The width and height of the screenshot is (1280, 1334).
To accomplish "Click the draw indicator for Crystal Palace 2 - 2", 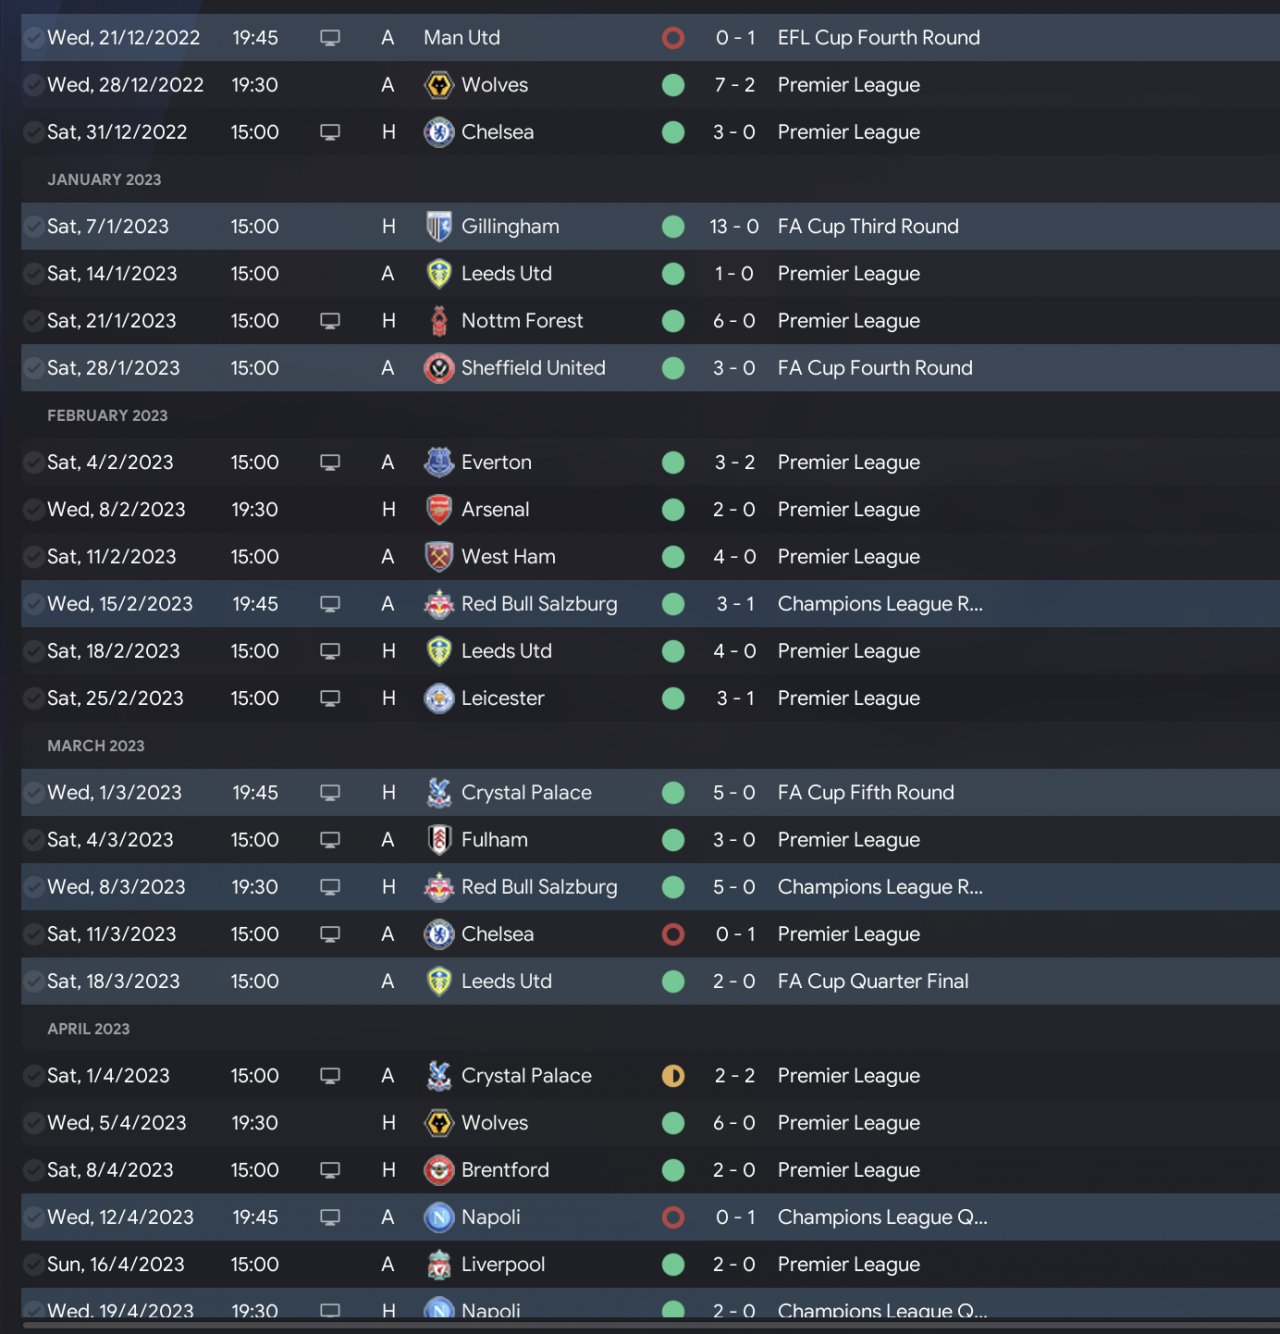I will point(673,1076).
